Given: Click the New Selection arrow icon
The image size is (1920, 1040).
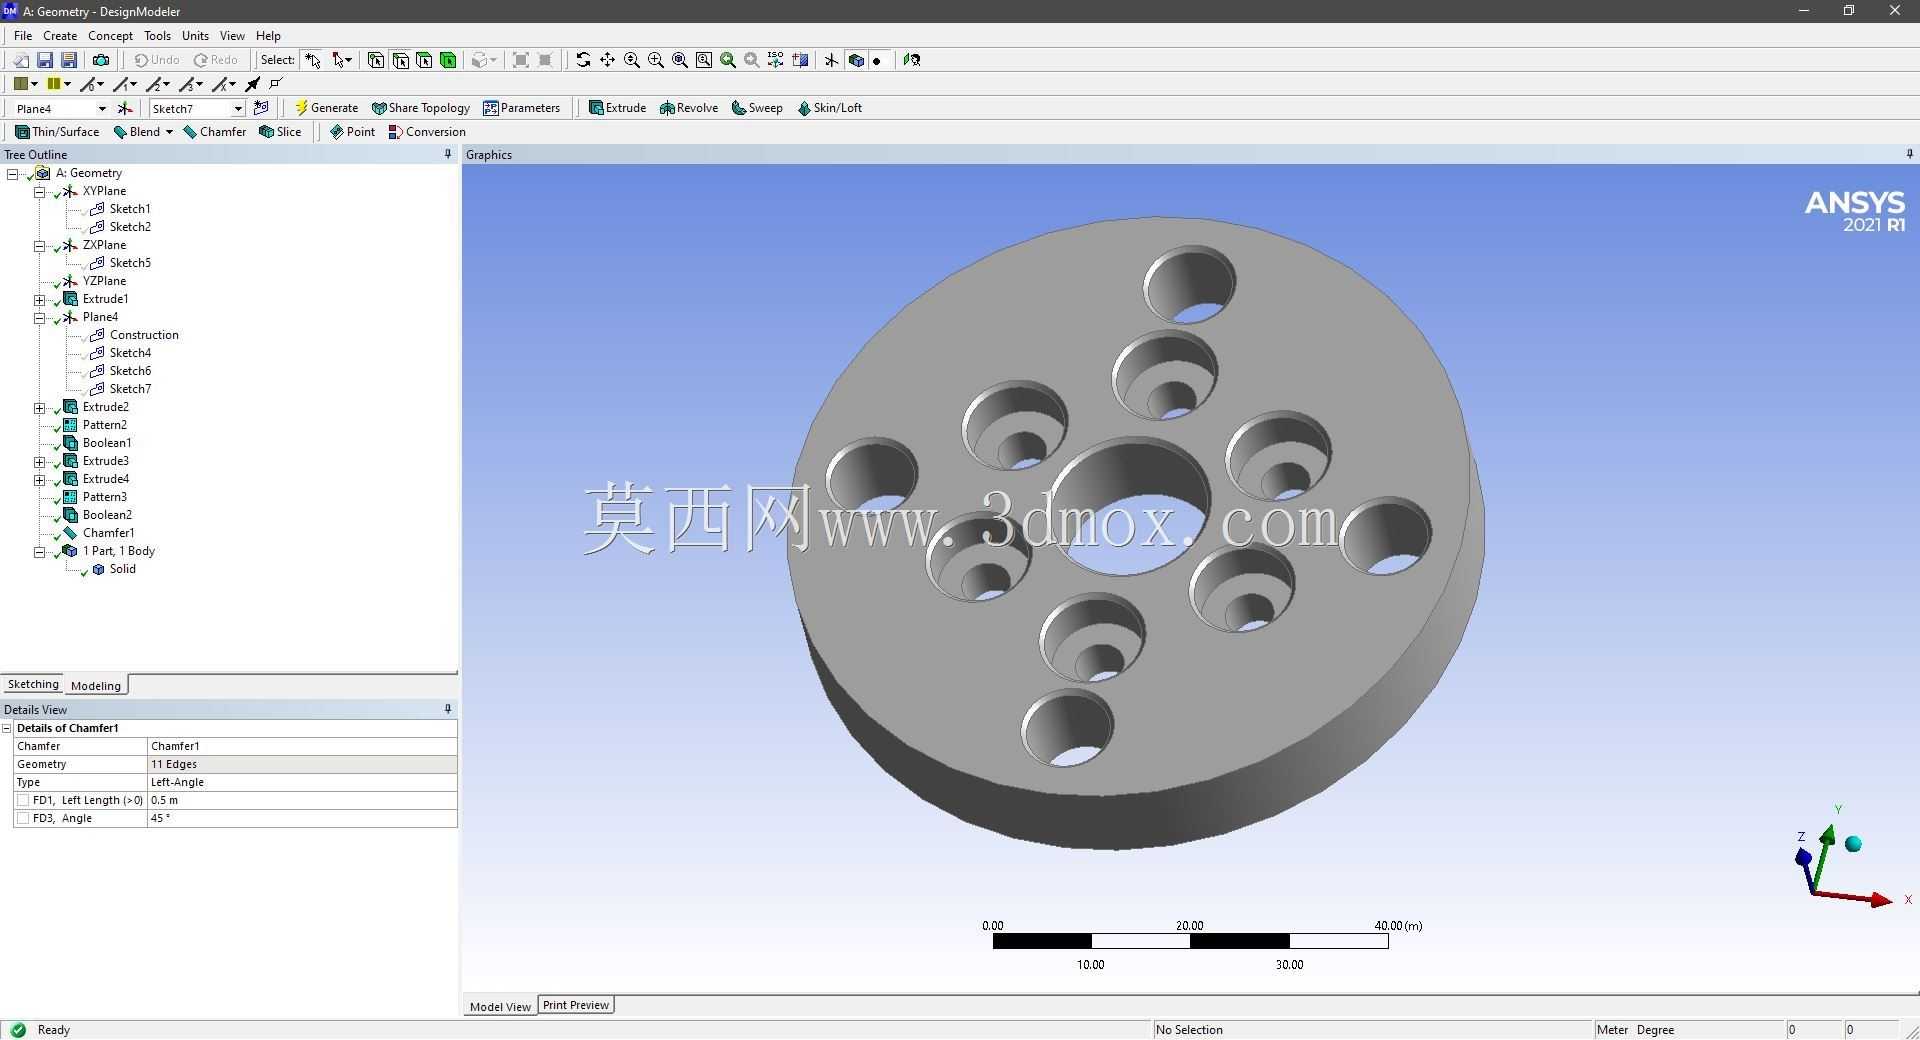Looking at the screenshot, I should pos(313,60).
